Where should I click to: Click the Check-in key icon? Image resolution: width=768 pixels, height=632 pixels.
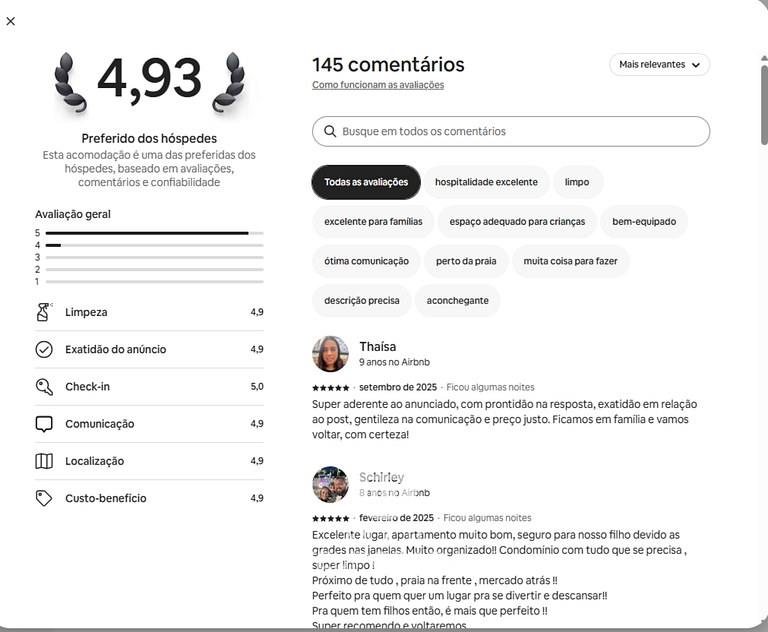(44, 387)
